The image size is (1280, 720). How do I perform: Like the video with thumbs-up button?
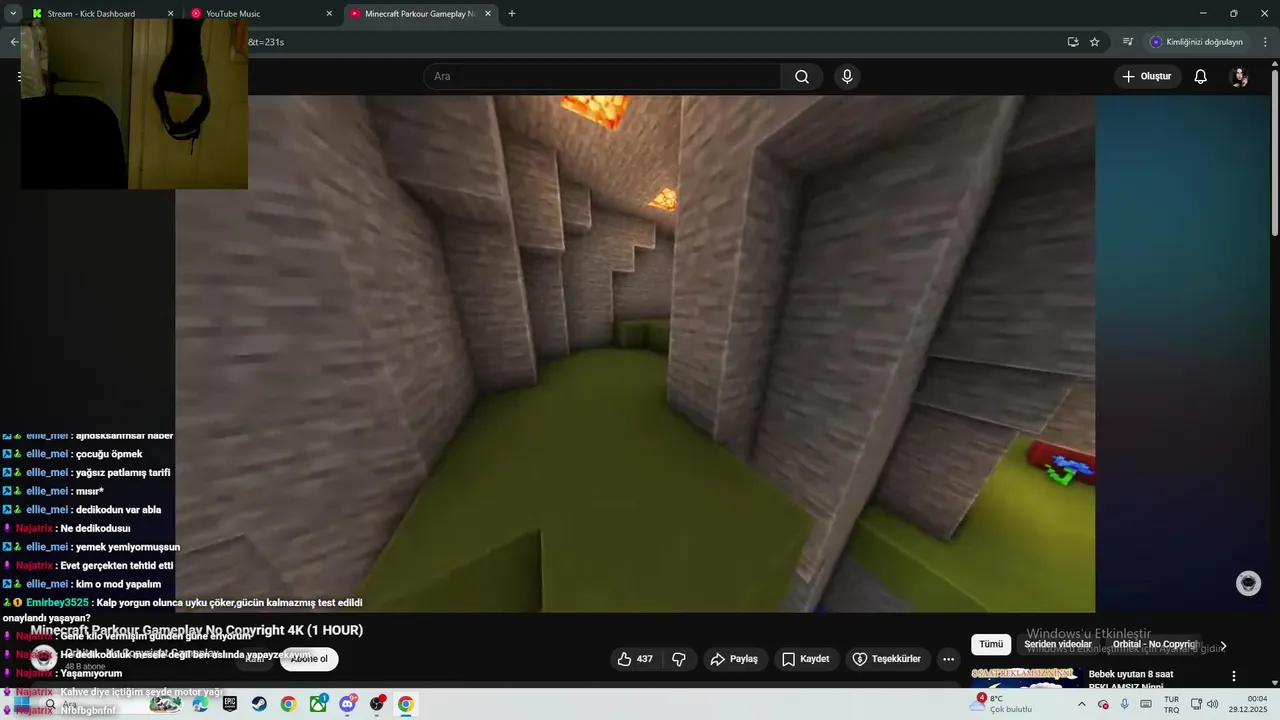click(635, 659)
